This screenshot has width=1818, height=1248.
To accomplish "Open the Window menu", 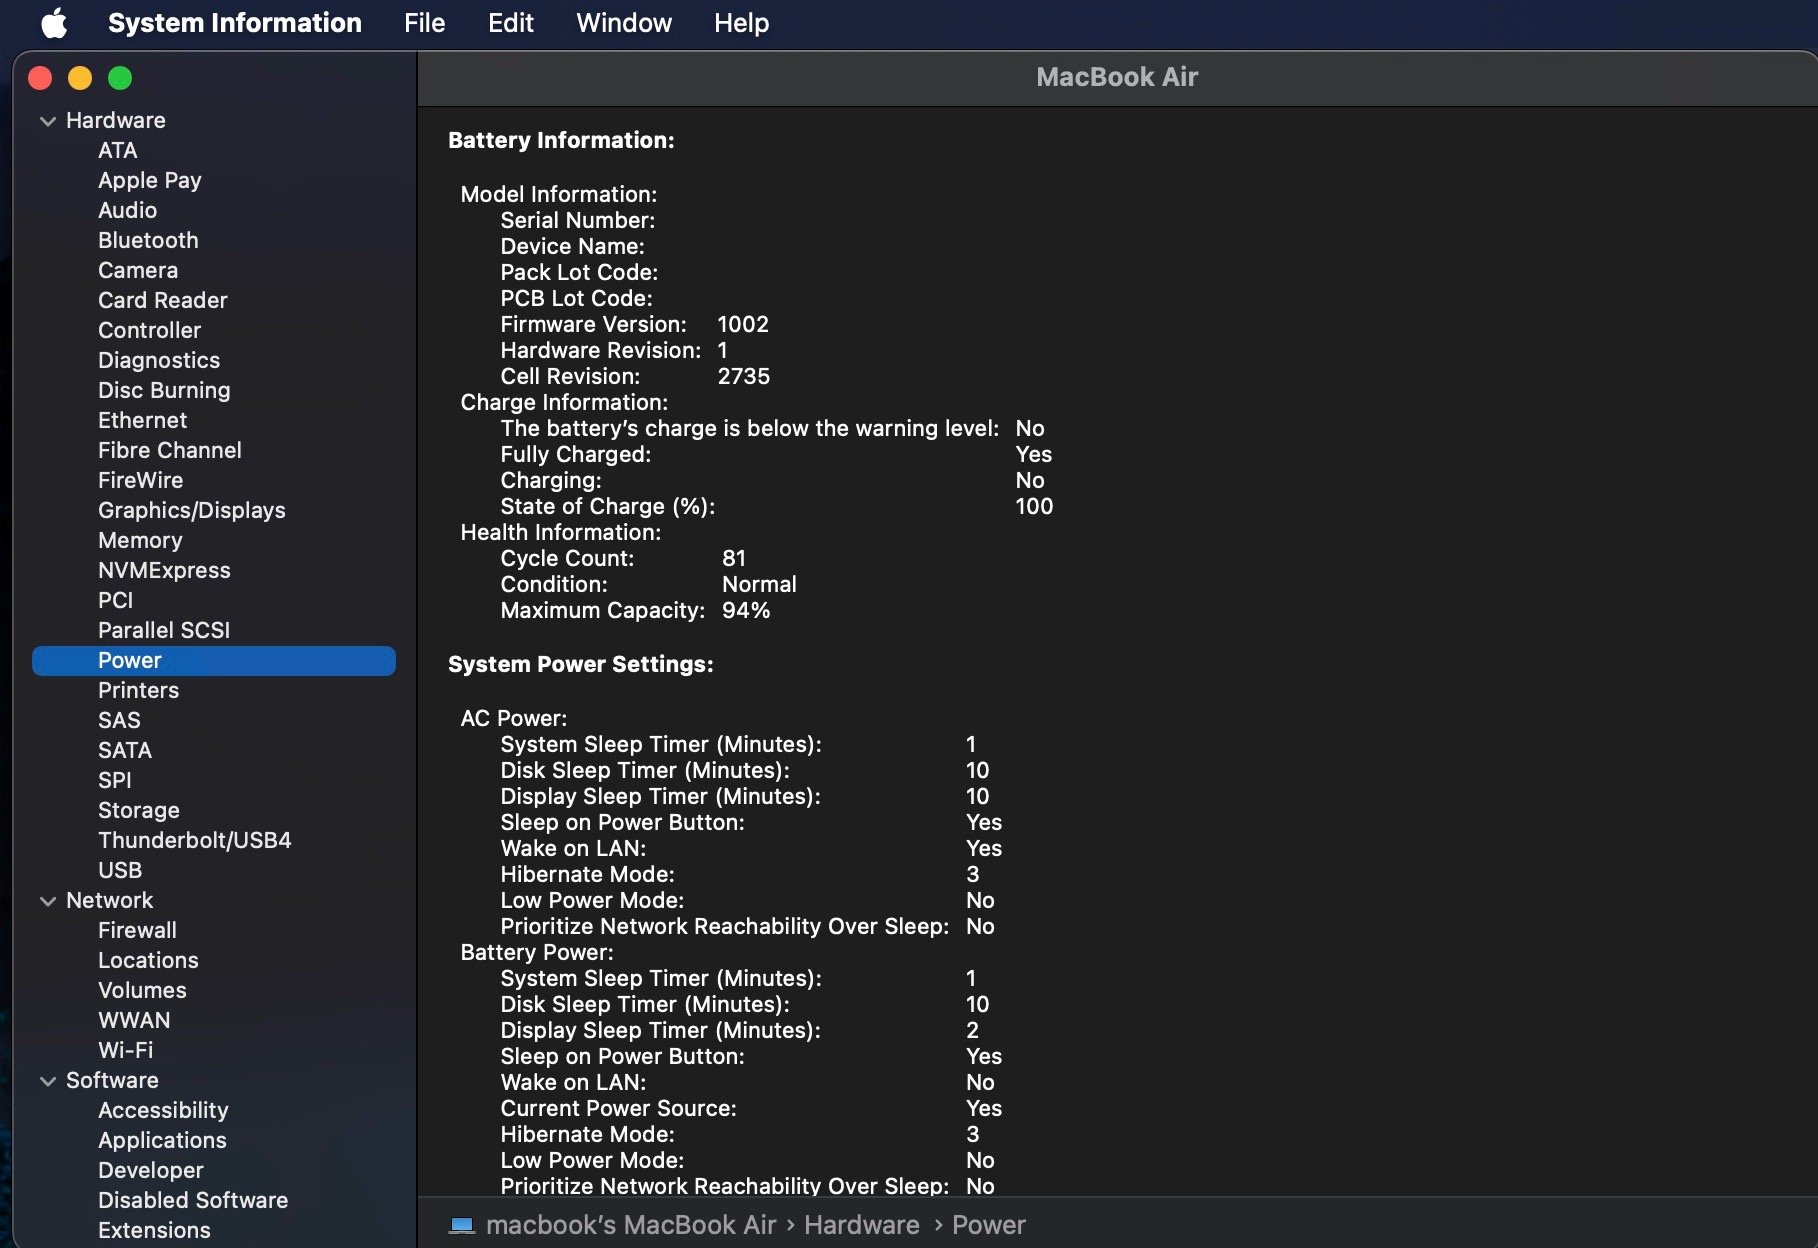I will [x=623, y=23].
